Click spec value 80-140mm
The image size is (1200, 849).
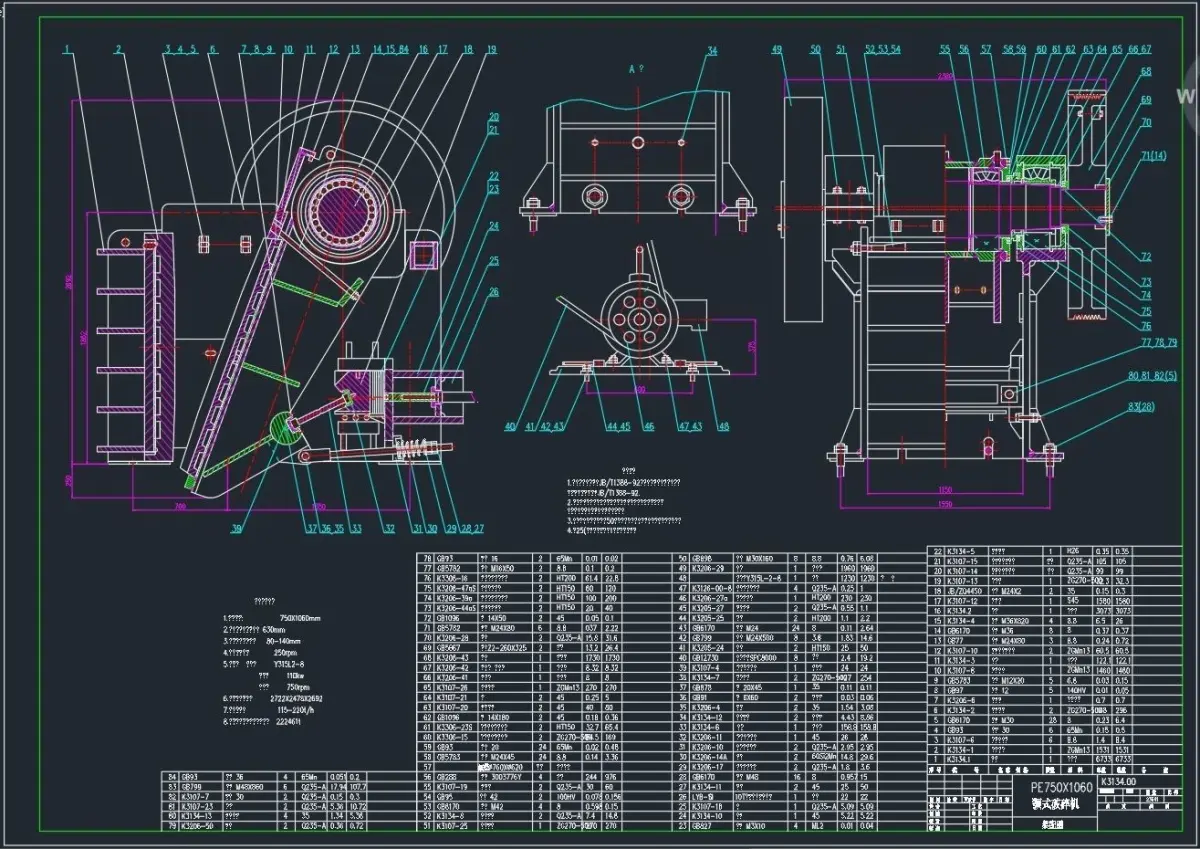point(283,641)
